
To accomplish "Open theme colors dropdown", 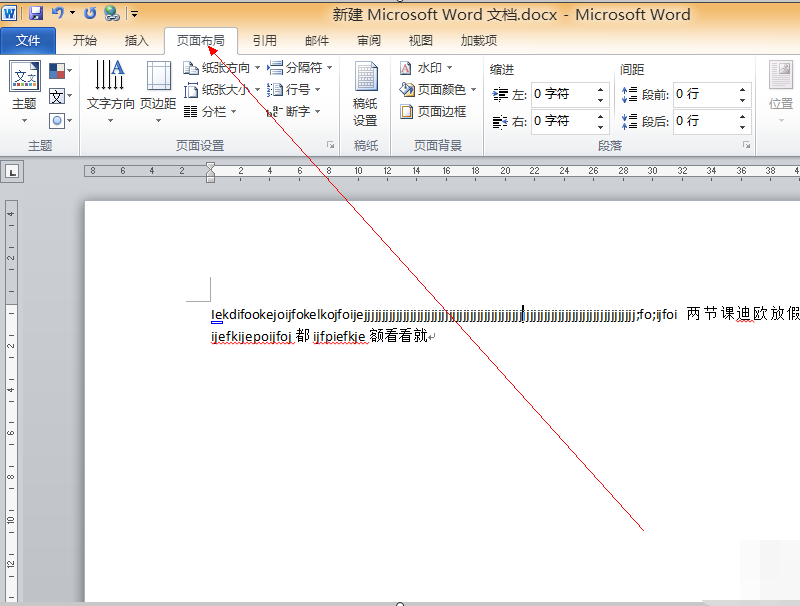I will (x=60, y=71).
